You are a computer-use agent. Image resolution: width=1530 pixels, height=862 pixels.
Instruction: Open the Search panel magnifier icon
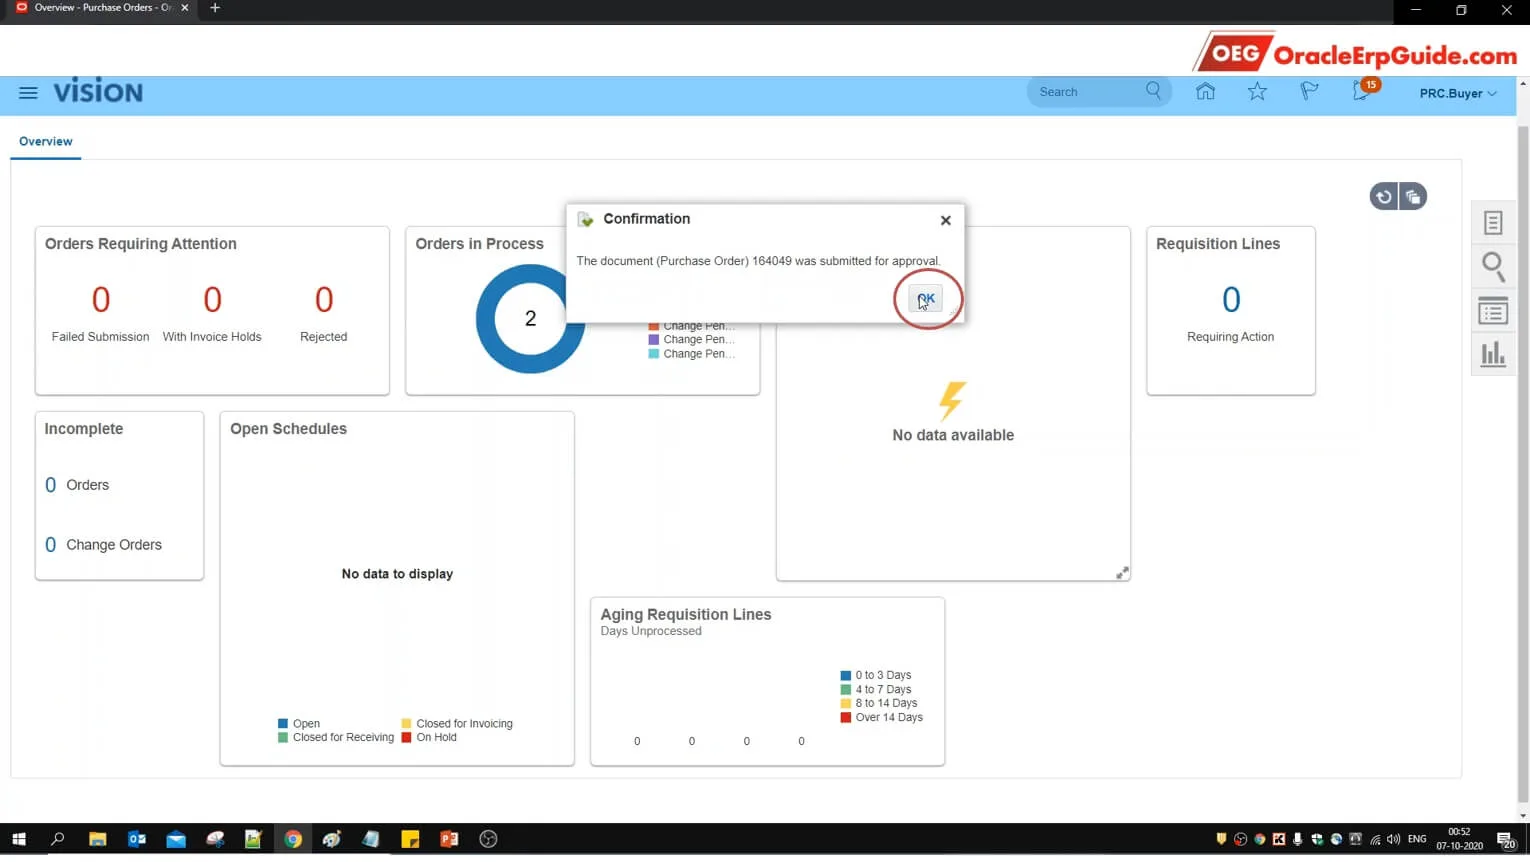pyautogui.click(x=1493, y=267)
